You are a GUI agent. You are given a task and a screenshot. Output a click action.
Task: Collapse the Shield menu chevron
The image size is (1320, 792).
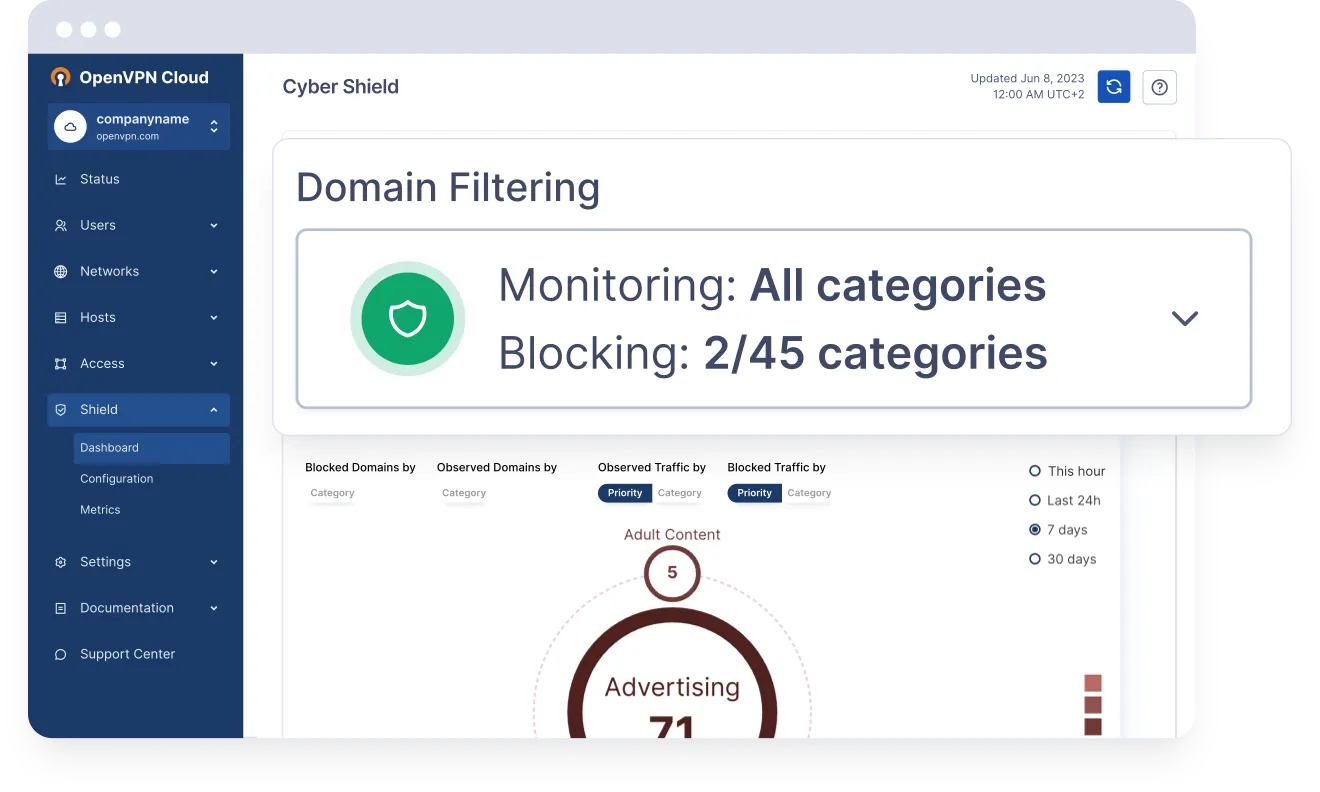pos(214,410)
